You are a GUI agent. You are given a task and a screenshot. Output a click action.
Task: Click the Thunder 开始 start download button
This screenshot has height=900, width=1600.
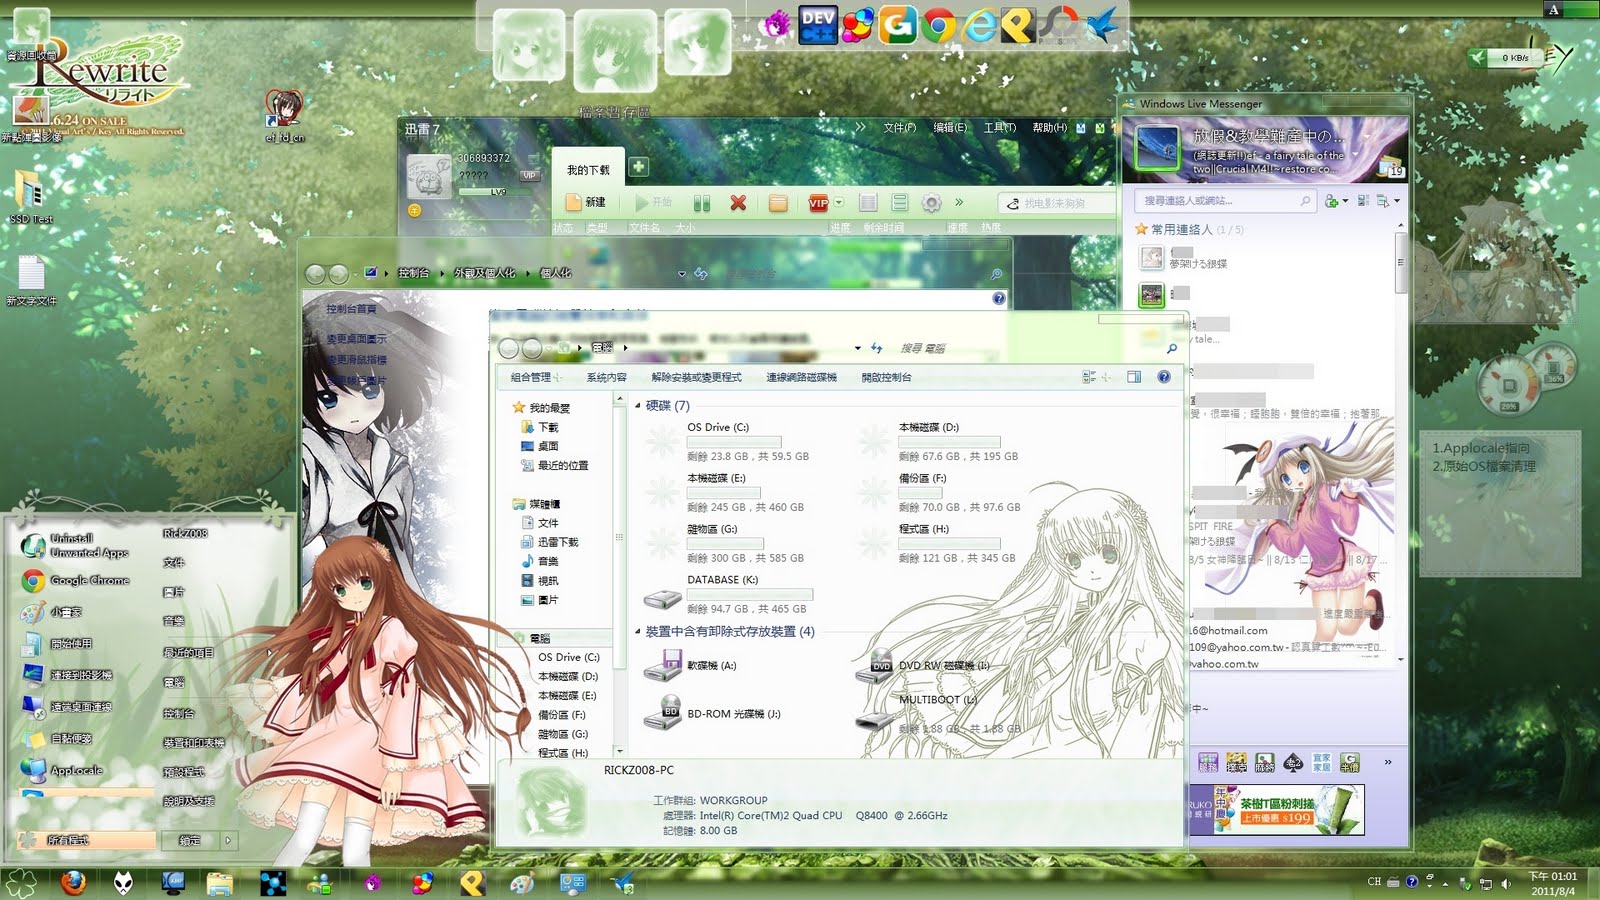[653, 203]
